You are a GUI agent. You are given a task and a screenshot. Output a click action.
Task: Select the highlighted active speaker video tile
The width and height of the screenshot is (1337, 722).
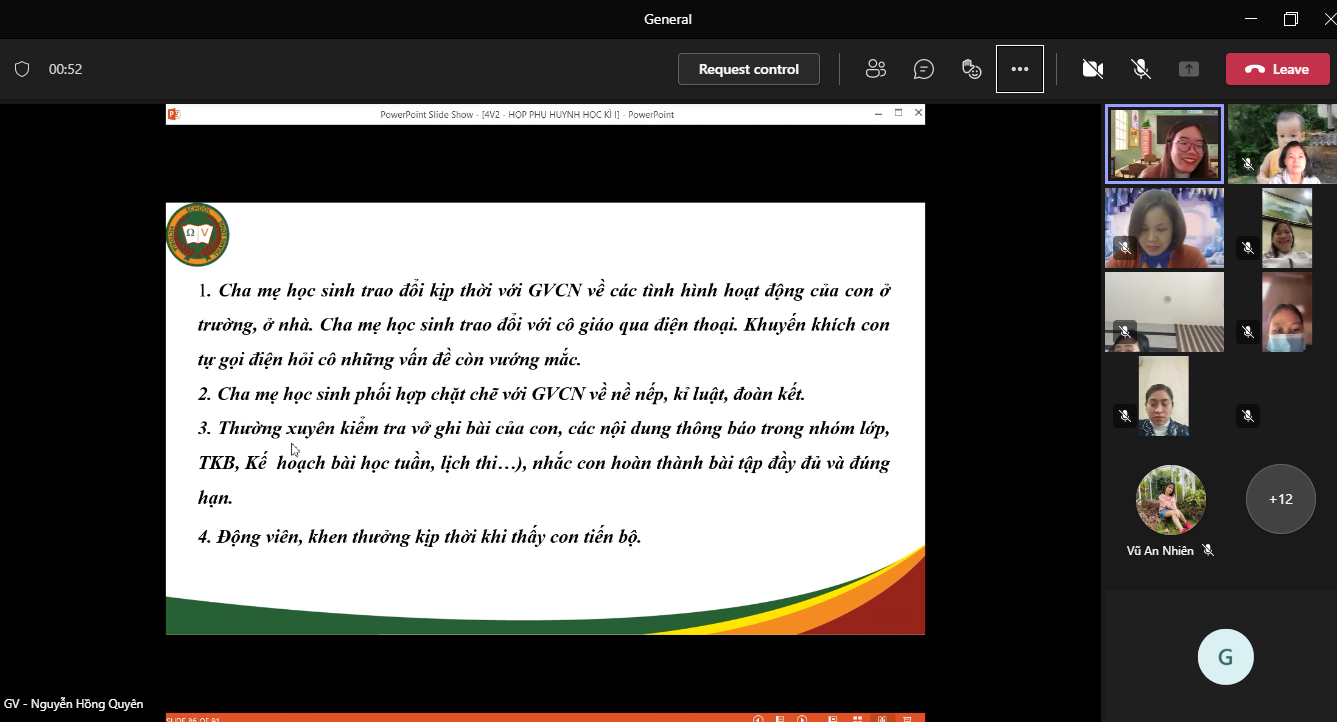pyautogui.click(x=1164, y=144)
